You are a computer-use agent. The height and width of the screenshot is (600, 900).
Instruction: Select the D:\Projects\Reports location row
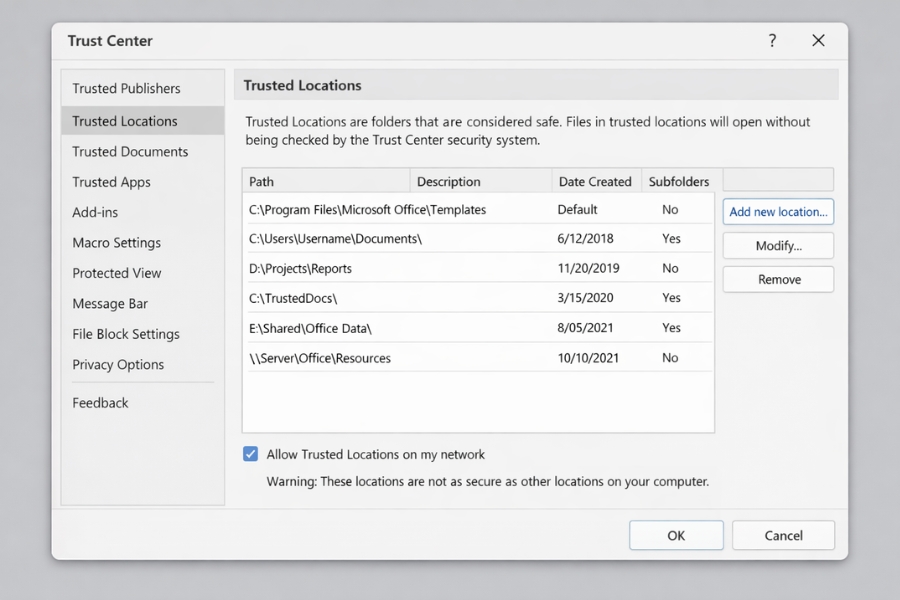(x=300, y=269)
